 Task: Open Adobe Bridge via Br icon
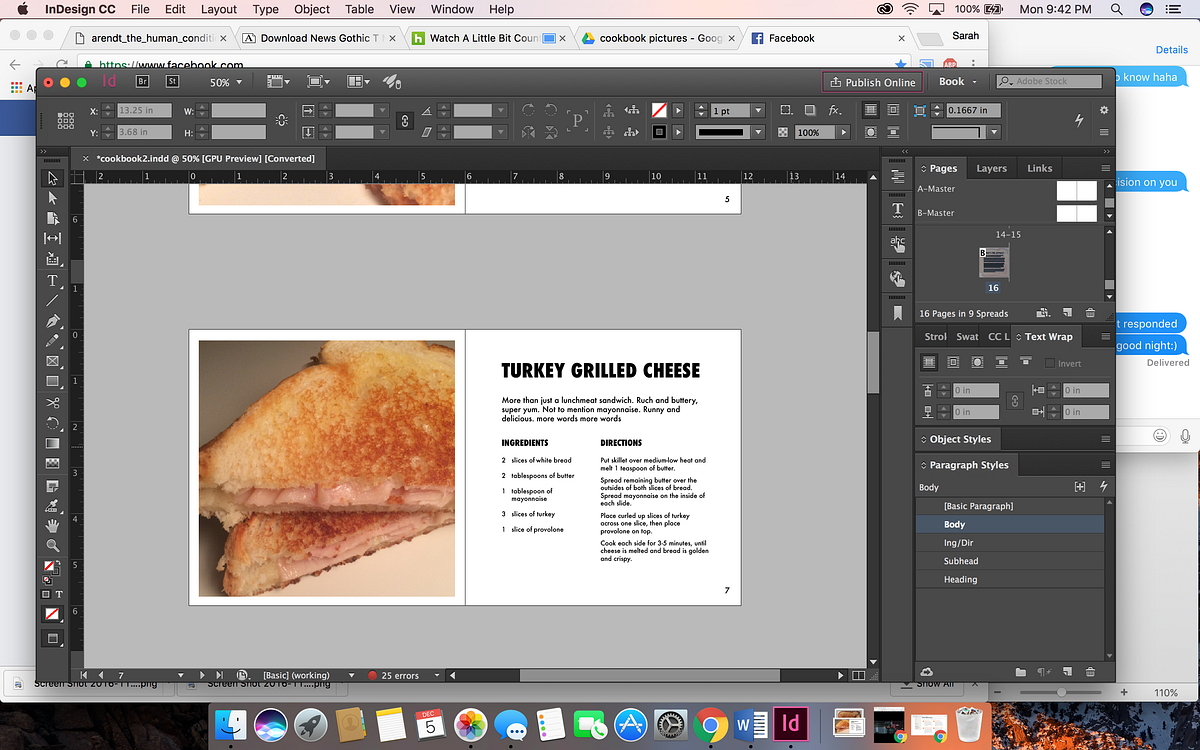(x=142, y=82)
